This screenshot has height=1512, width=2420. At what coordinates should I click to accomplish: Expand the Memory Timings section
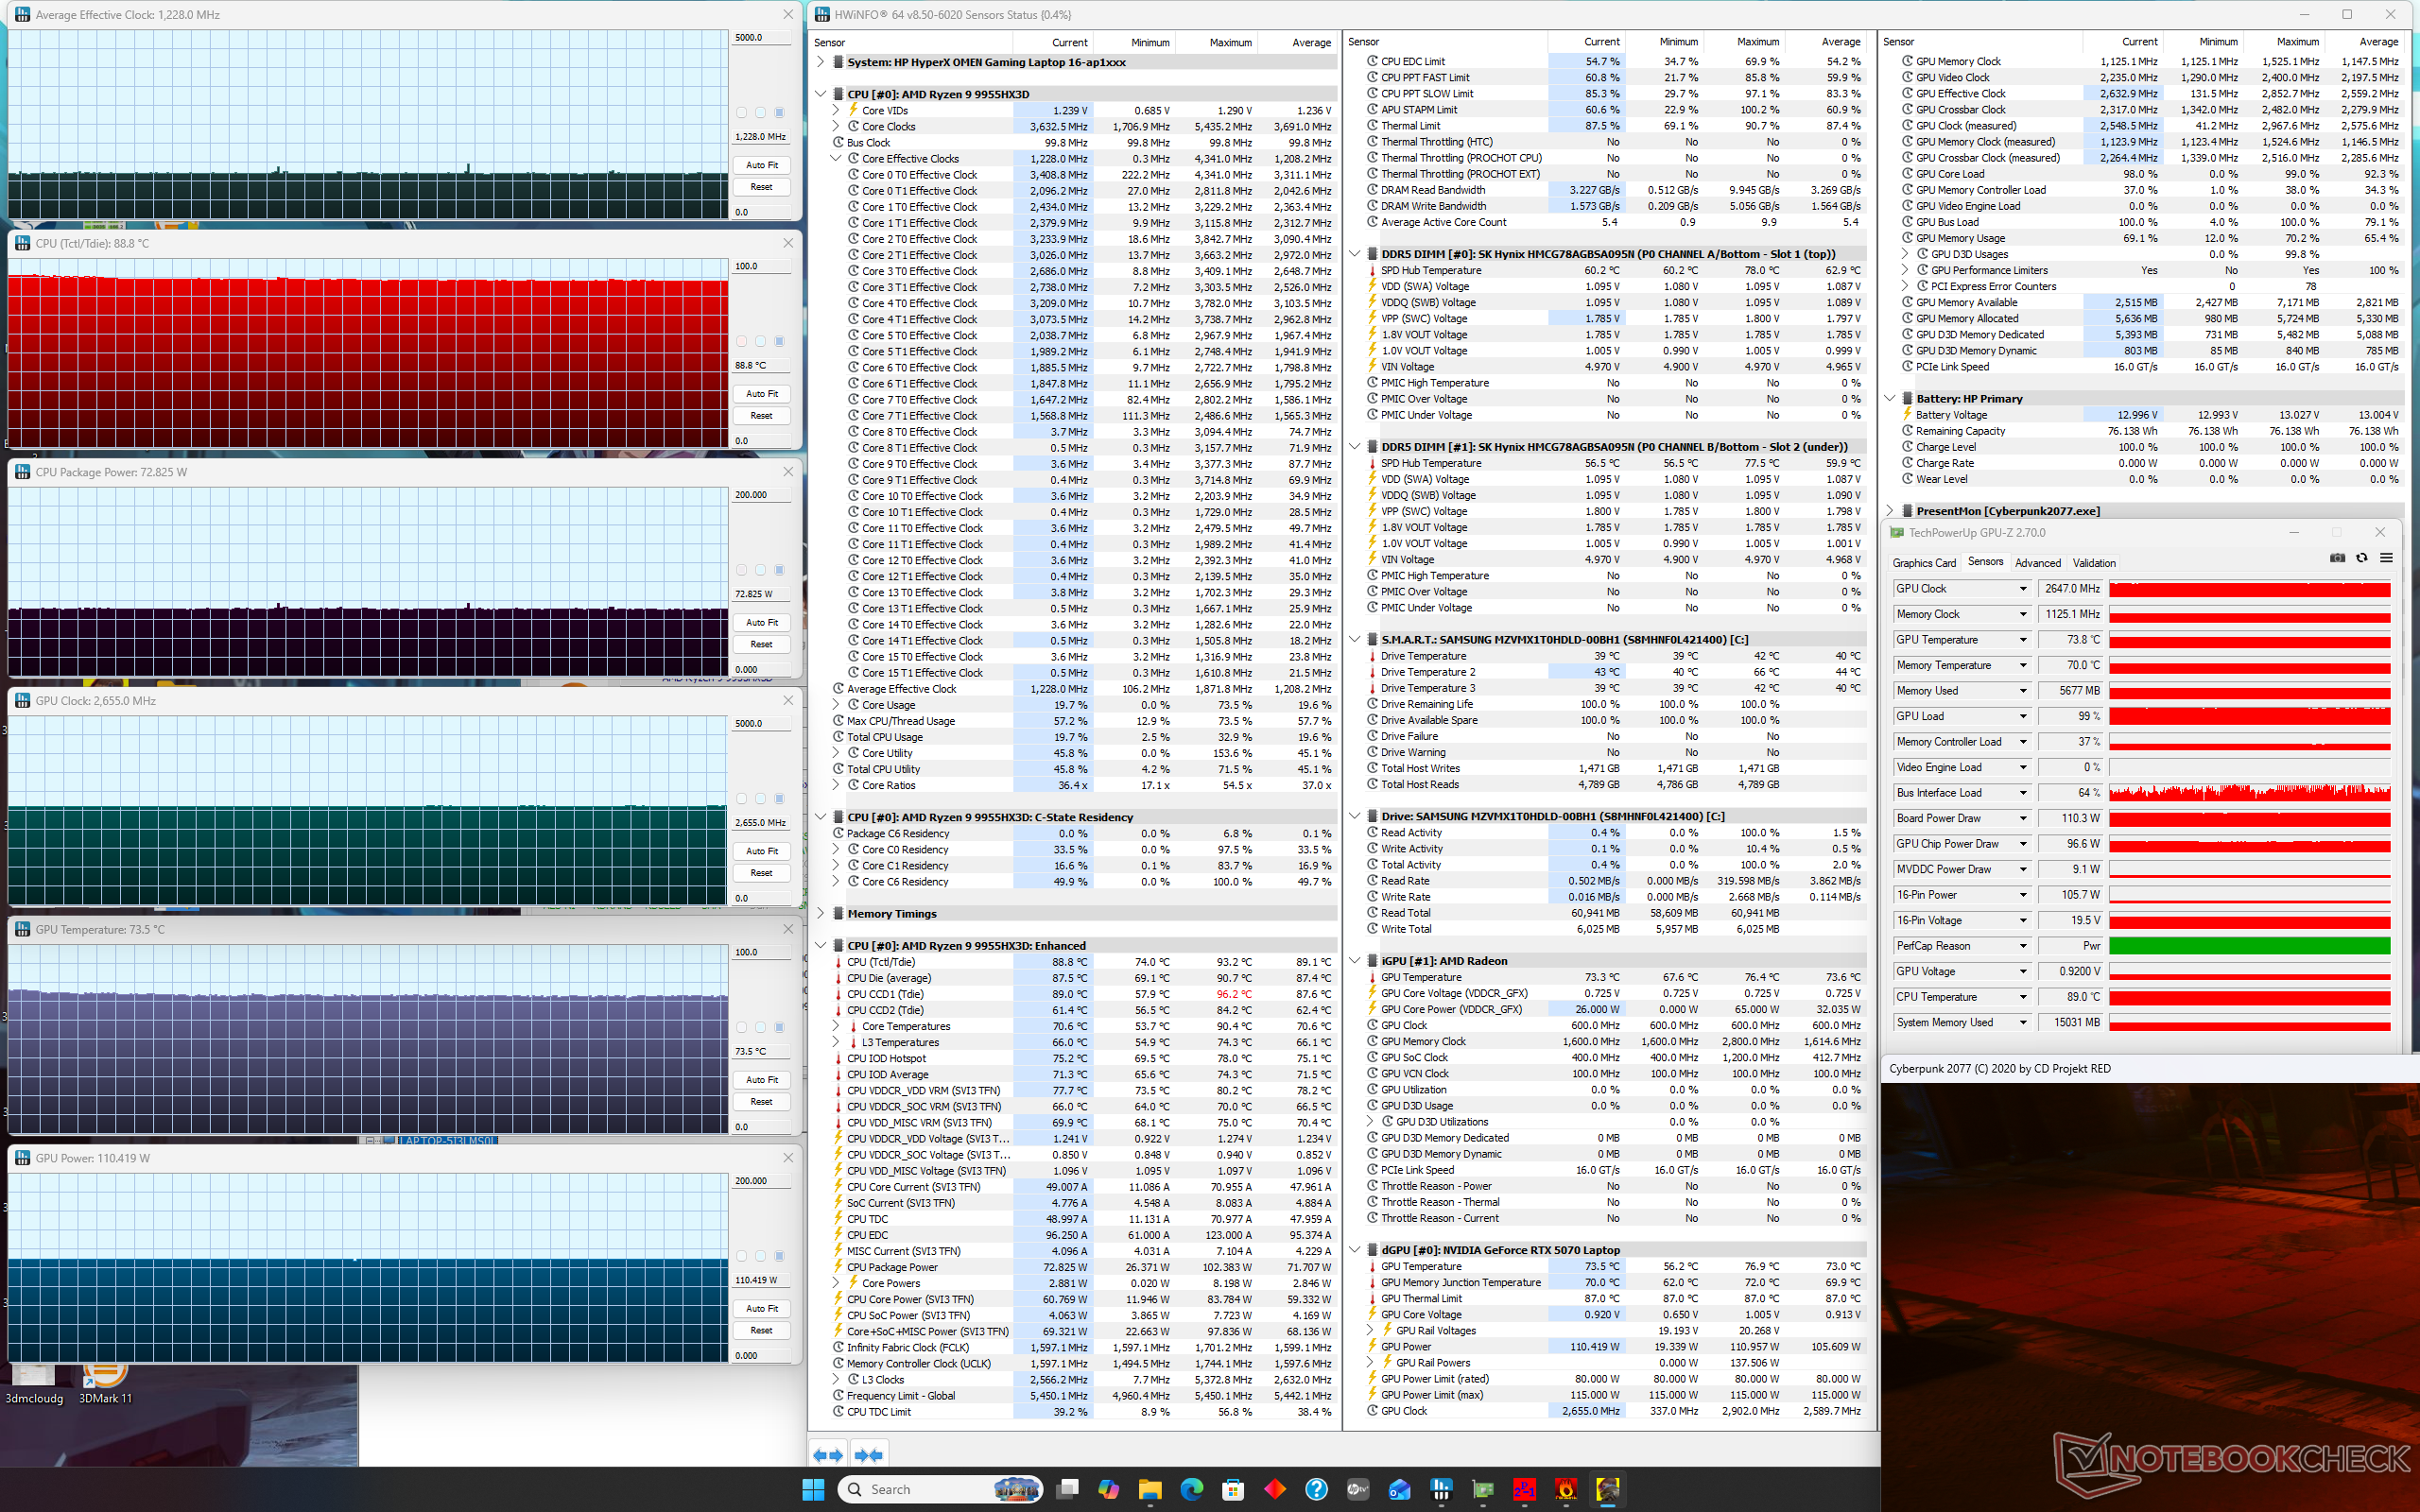821,913
